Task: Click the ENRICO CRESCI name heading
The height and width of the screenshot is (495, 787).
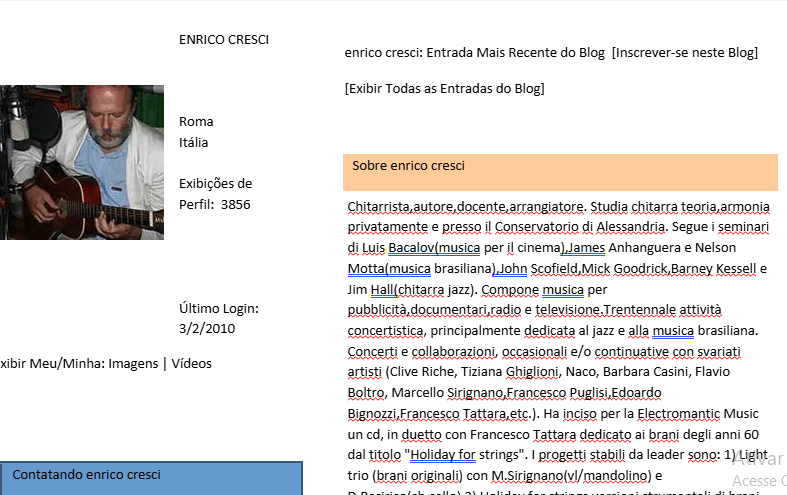Action: click(223, 40)
